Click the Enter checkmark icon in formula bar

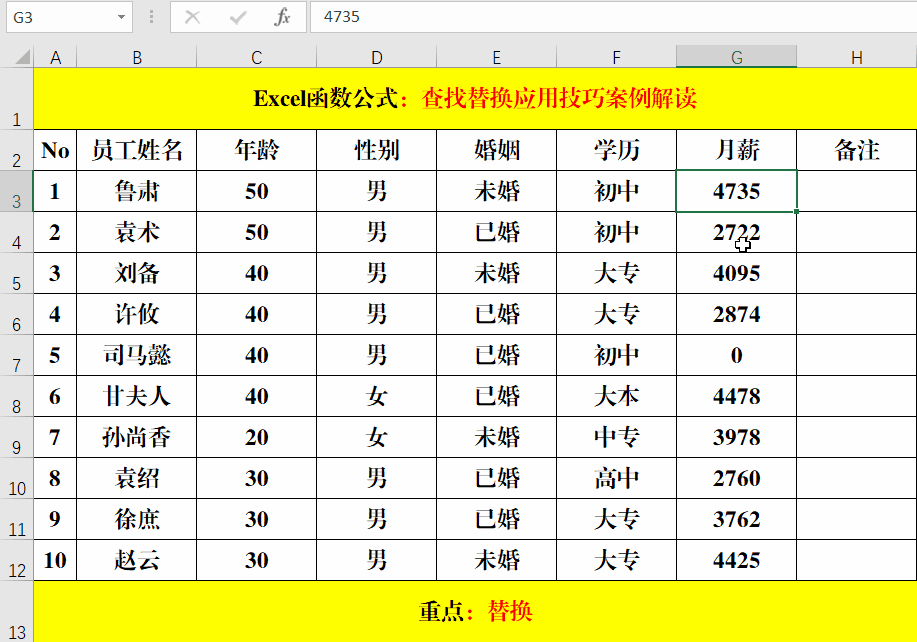tap(237, 17)
